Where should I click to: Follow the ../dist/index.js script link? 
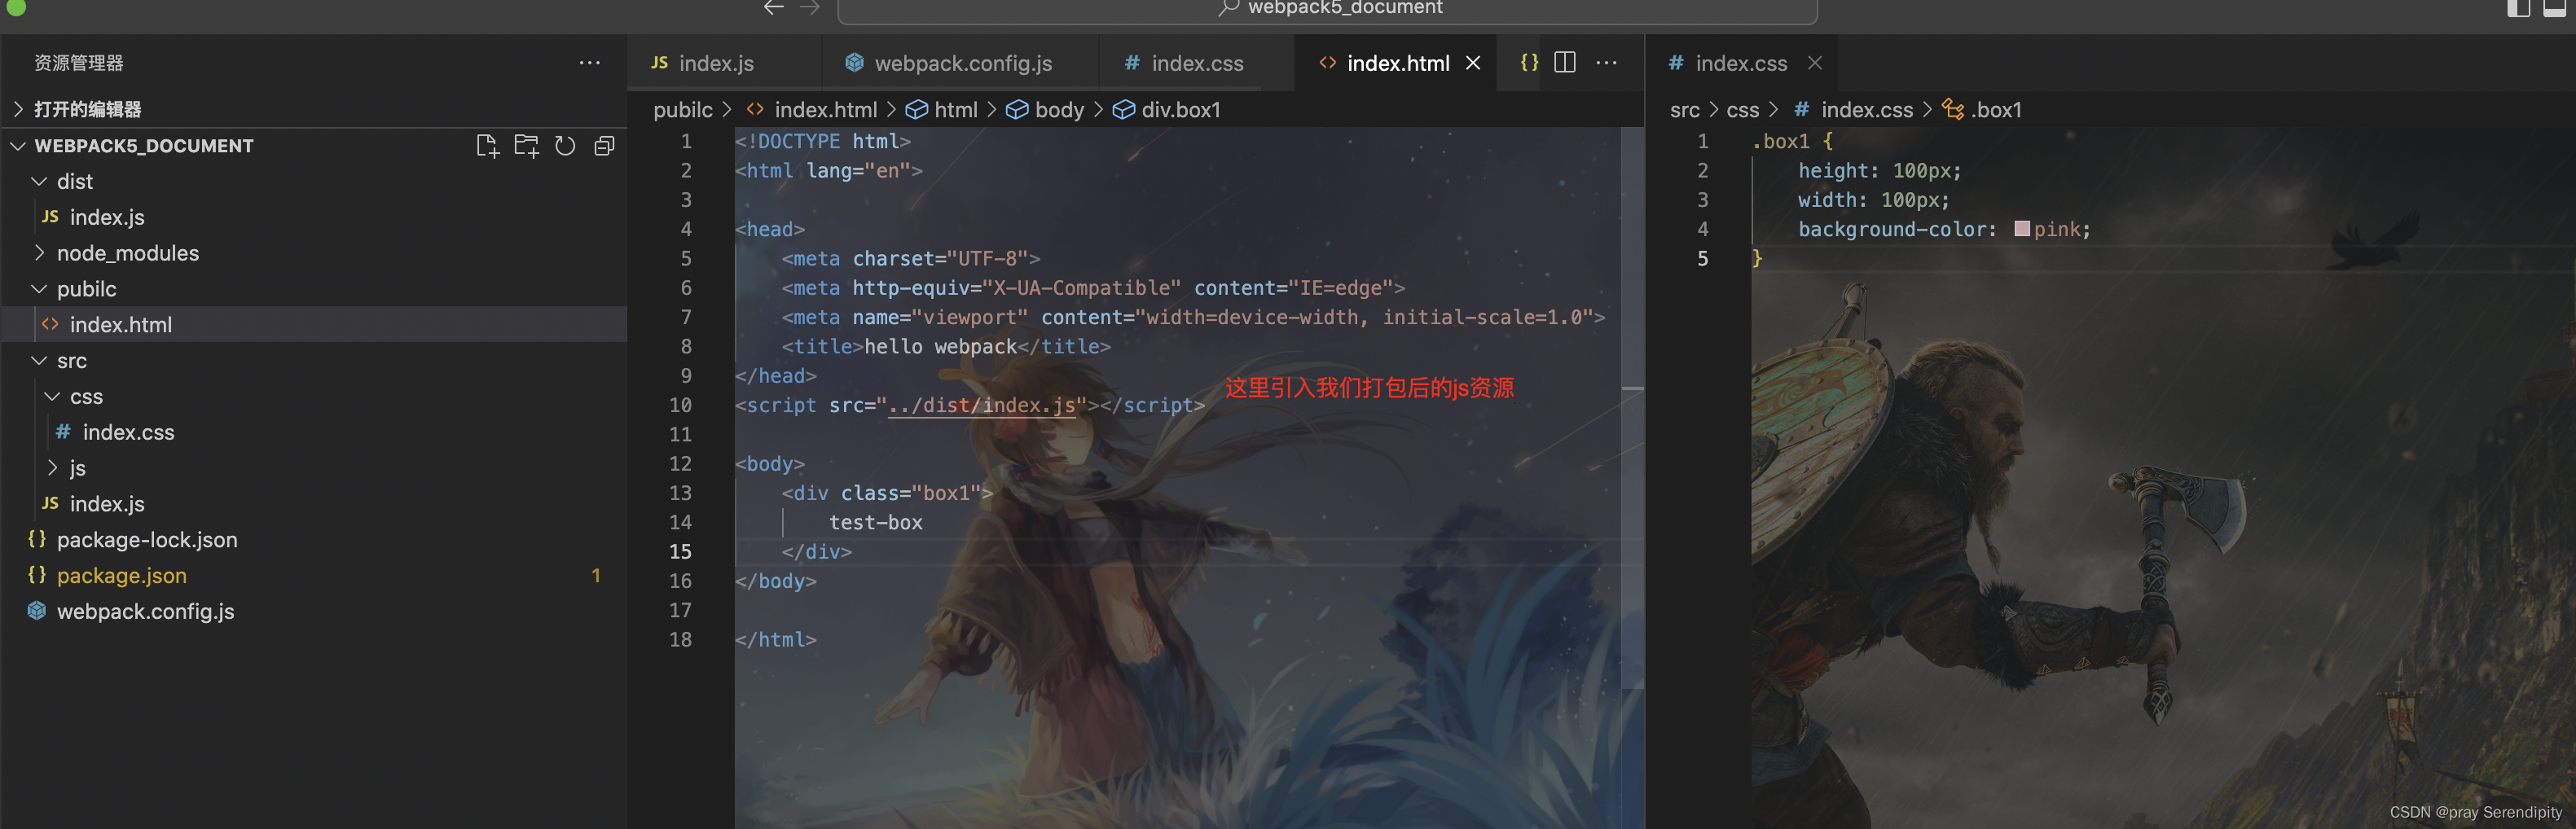[981, 405]
